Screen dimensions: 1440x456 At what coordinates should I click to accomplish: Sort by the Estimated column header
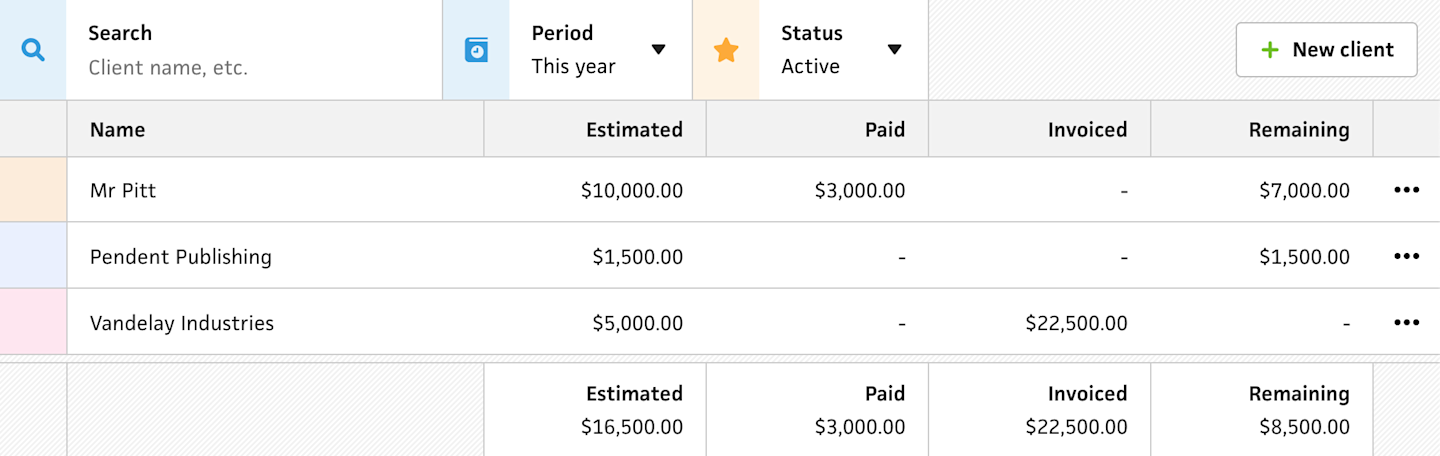pos(634,129)
